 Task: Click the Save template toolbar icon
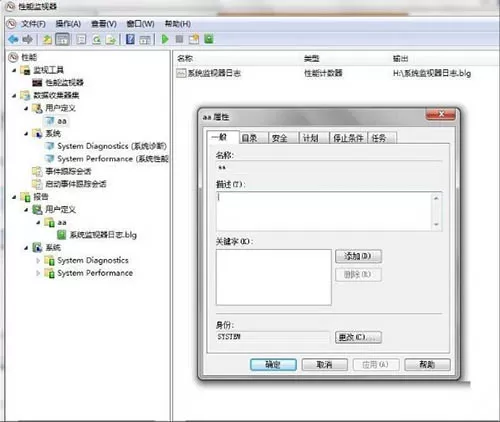pos(194,39)
